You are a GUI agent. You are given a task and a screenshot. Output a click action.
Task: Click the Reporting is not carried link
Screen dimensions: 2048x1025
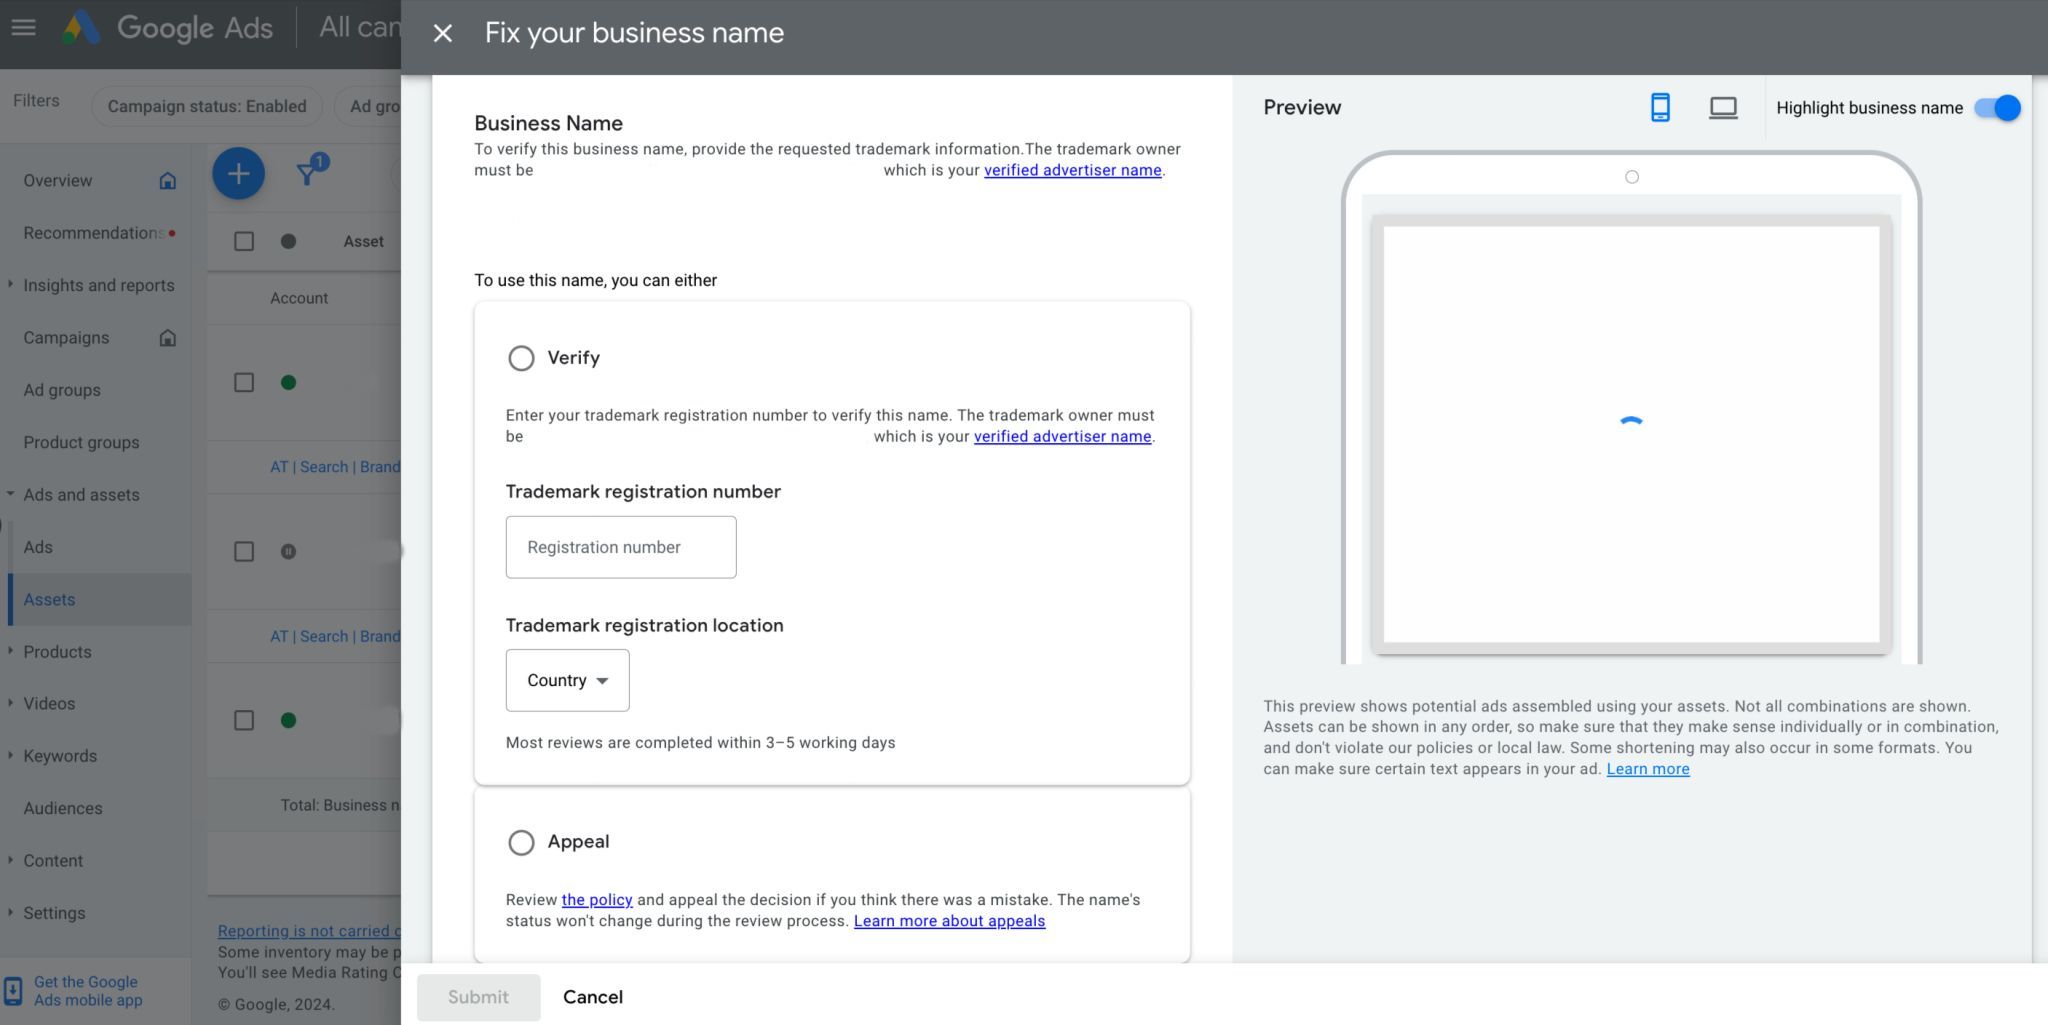coord(309,931)
